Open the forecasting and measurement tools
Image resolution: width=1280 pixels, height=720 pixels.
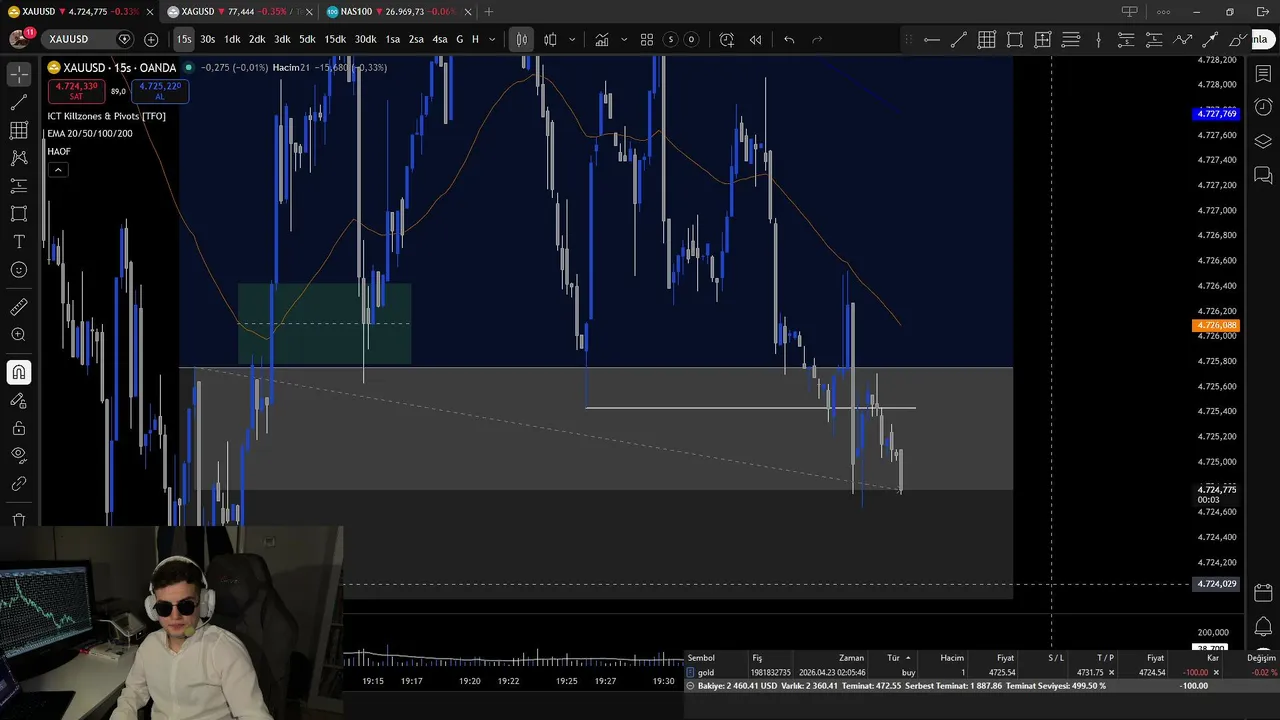[x=19, y=186]
